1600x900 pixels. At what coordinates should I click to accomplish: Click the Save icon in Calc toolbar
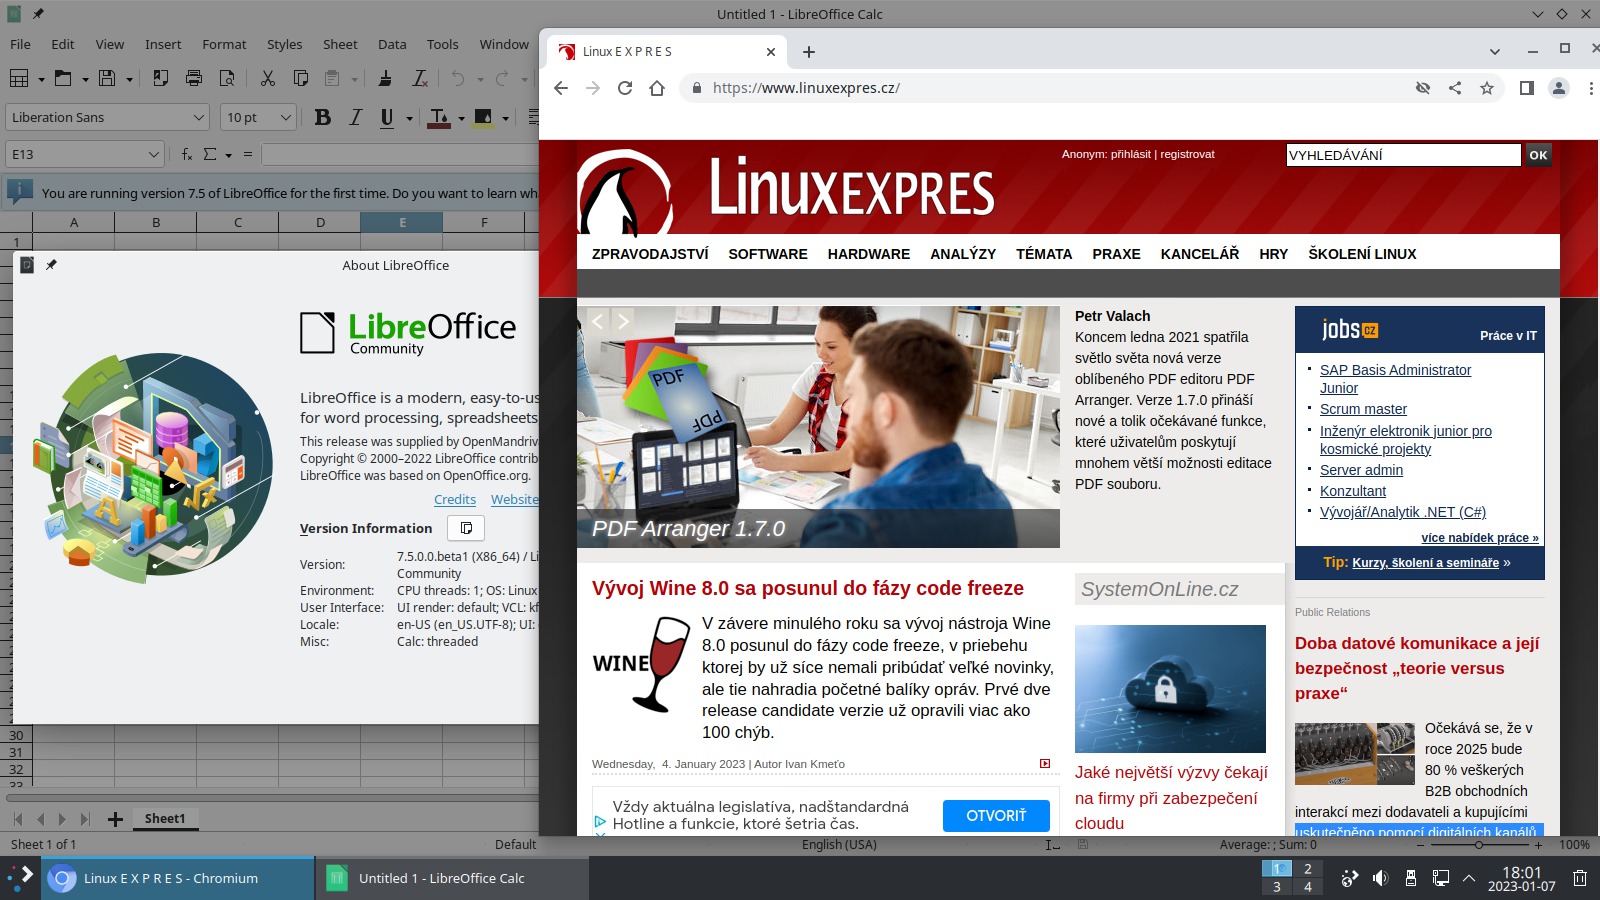point(107,78)
